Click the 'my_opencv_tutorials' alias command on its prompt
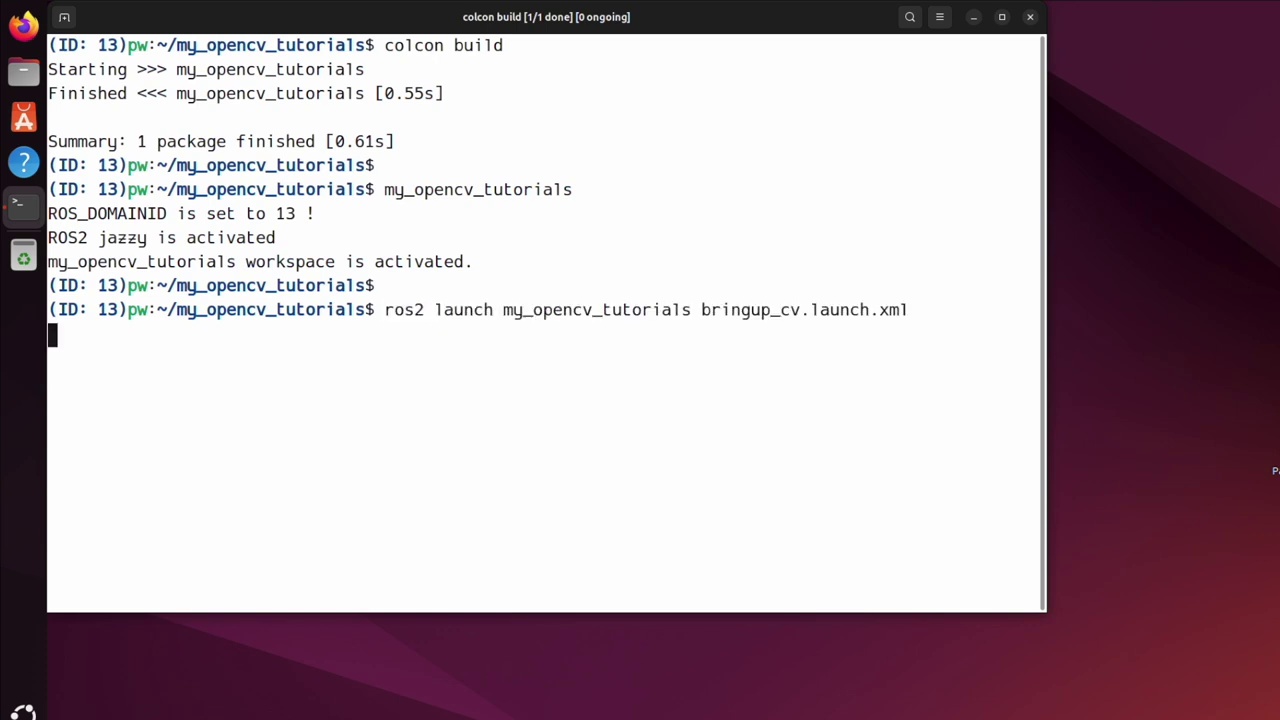Screen dimensions: 1280x720 click(x=478, y=189)
